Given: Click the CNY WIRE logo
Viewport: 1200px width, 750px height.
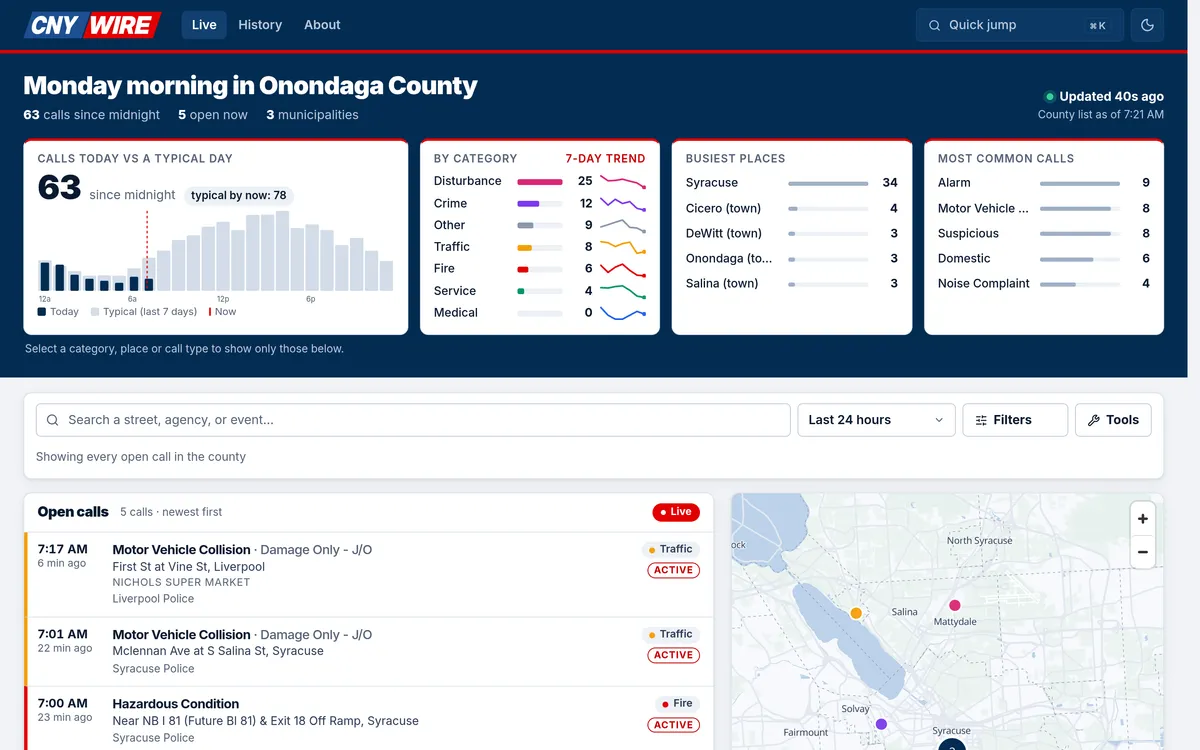Looking at the screenshot, I should click(93, 25).
